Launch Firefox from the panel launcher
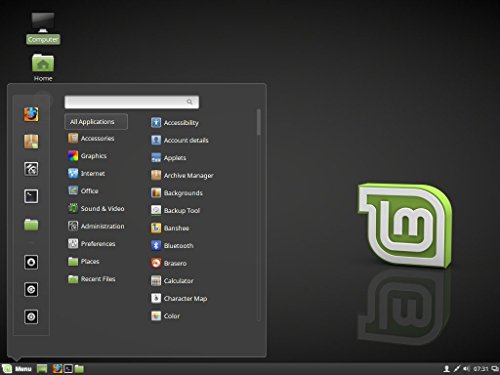Image resolution: width=500 pixels, height=375 pixels. coord(57,369)
